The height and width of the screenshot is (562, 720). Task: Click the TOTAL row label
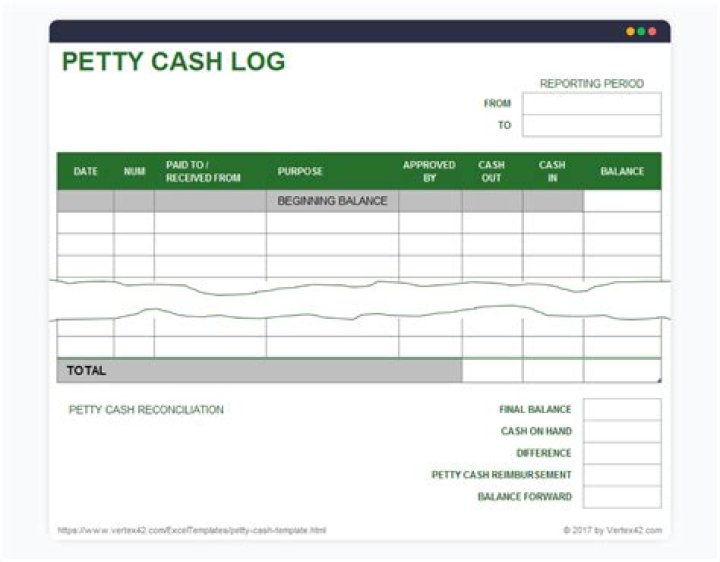coord(86,371)
